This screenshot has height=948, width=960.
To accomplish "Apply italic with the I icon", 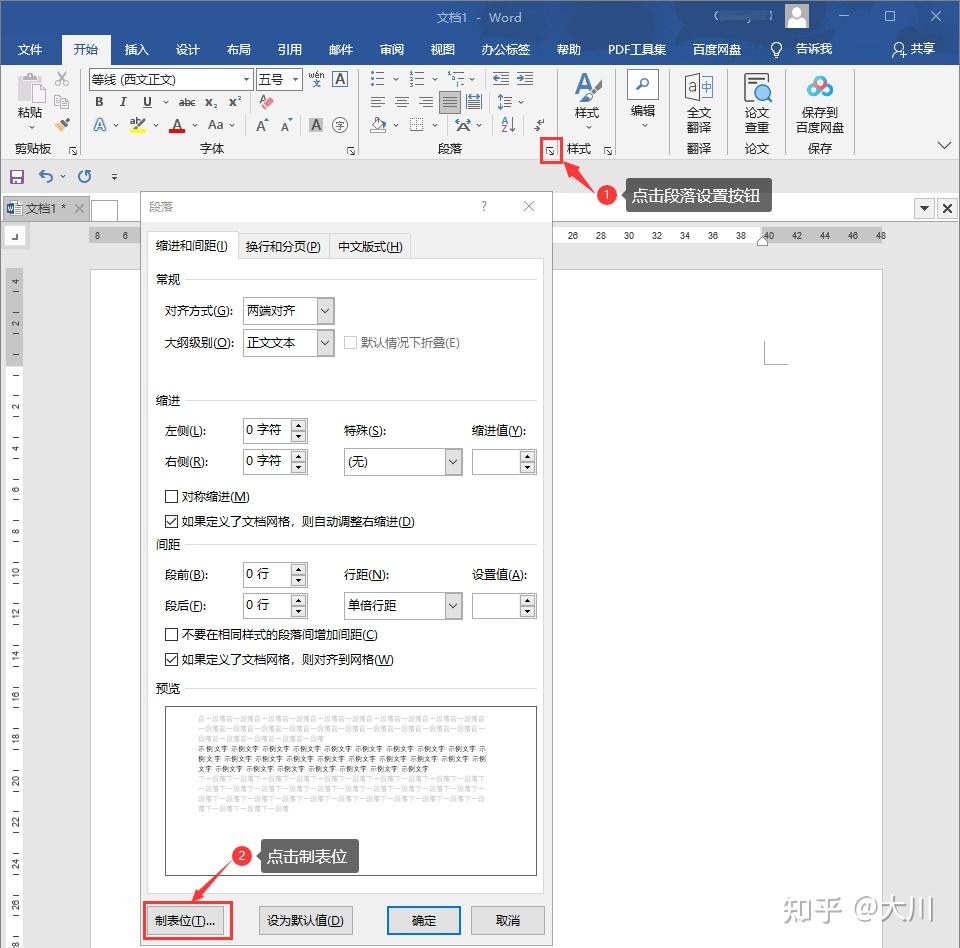I will [x=123, y=102].
